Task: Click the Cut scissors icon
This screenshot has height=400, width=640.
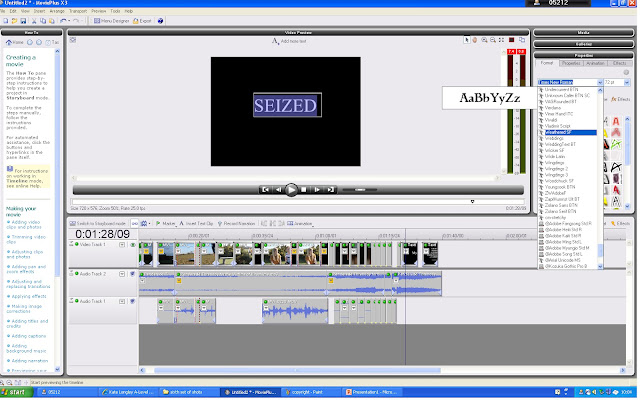Action: click(34, 21)
